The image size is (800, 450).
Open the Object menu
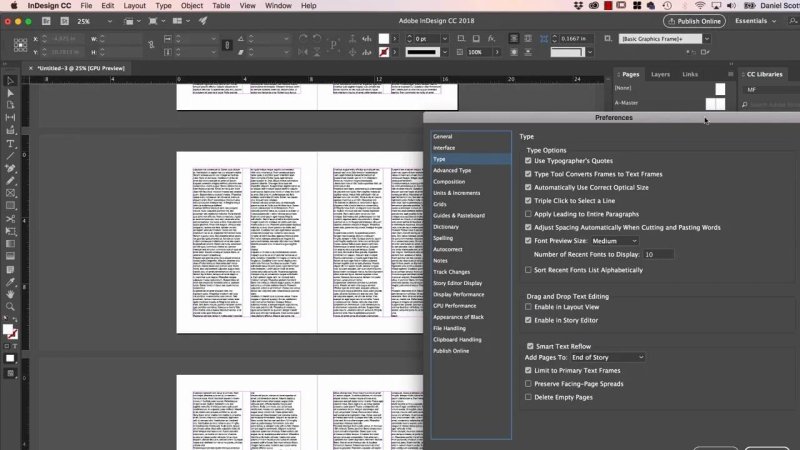click(x=192, y=6)
